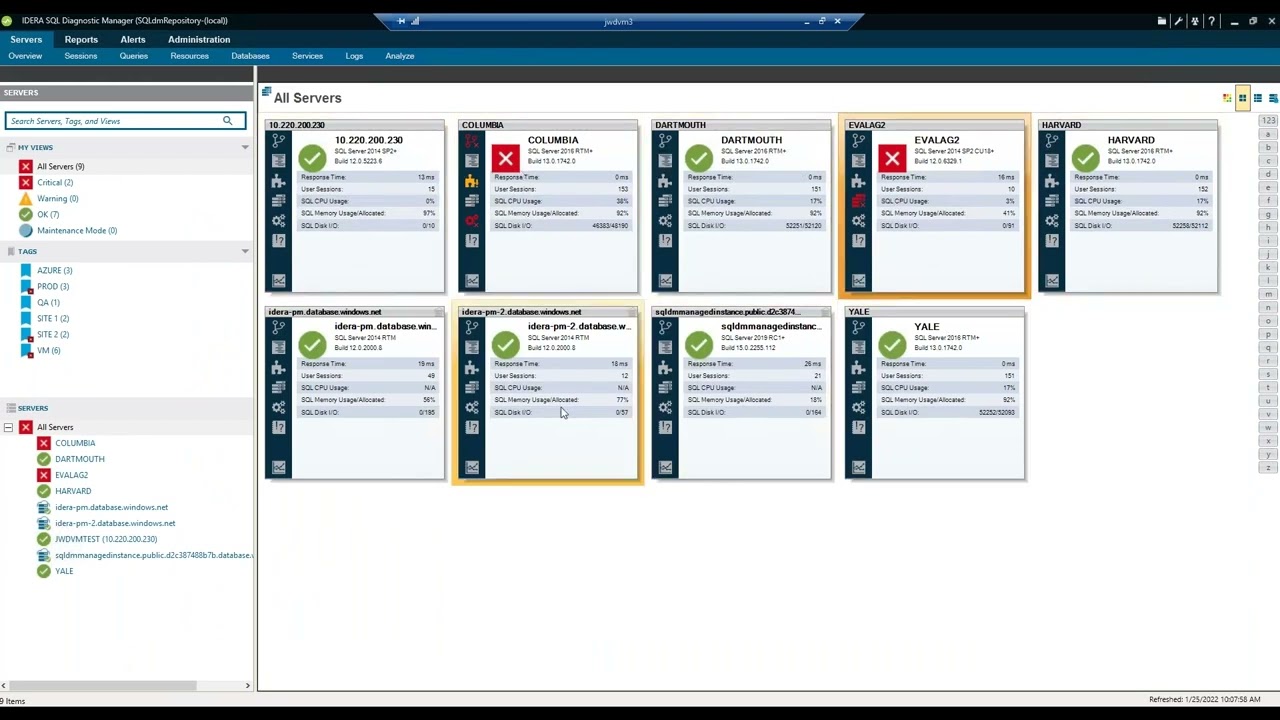Open queries icon on the 10.220.200.230 card
This screenshot has height=720, width=1280.
coord(278,160)
